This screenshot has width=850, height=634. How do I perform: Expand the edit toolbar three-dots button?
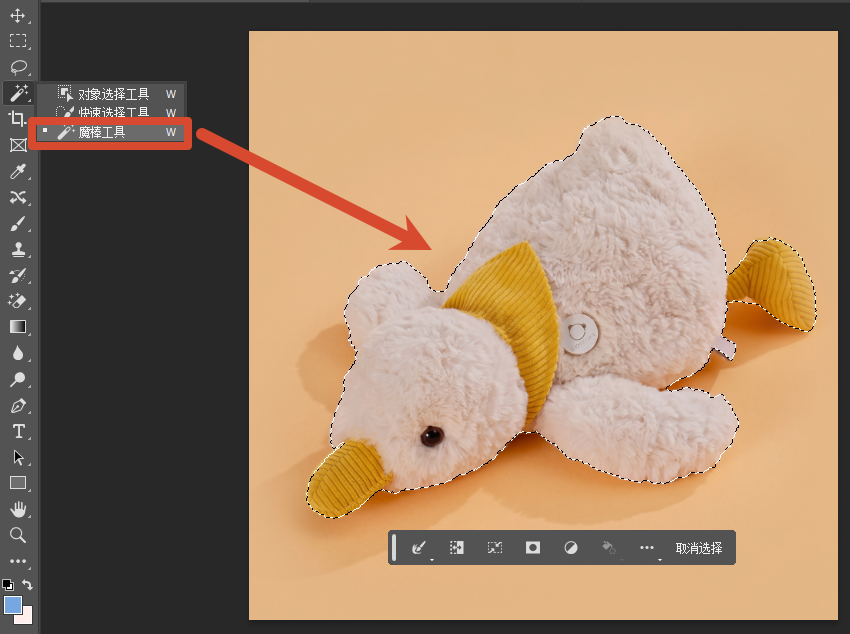pos(18,561)
